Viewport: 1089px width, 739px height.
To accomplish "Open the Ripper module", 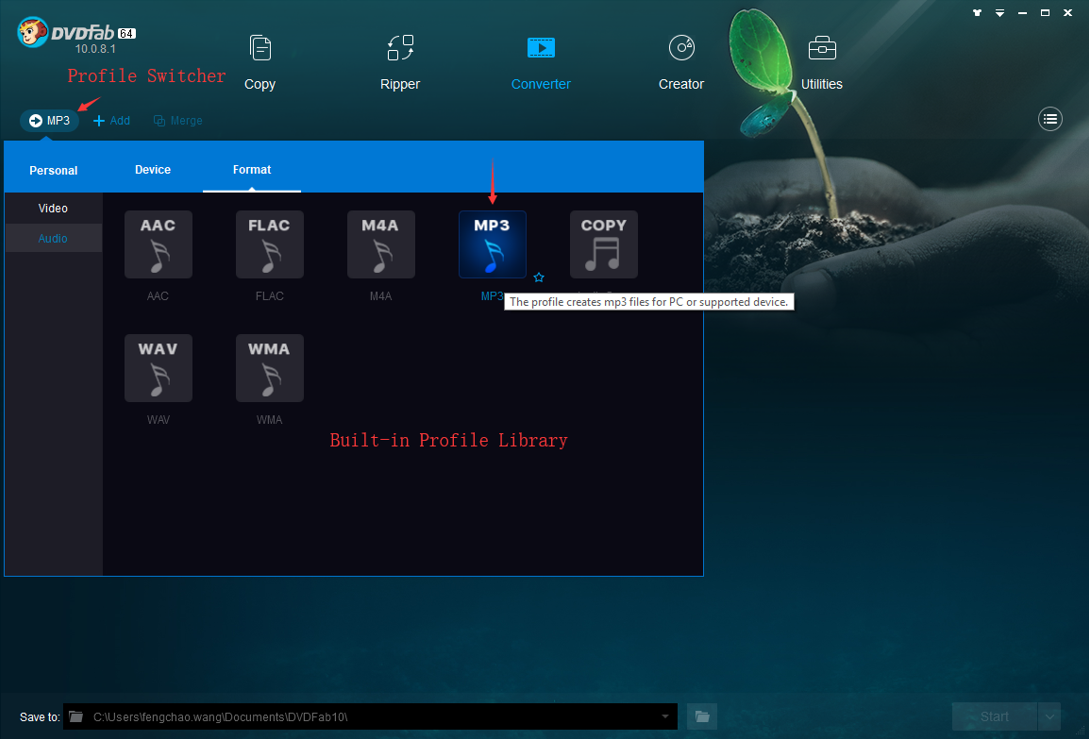I will click(400, 63).
